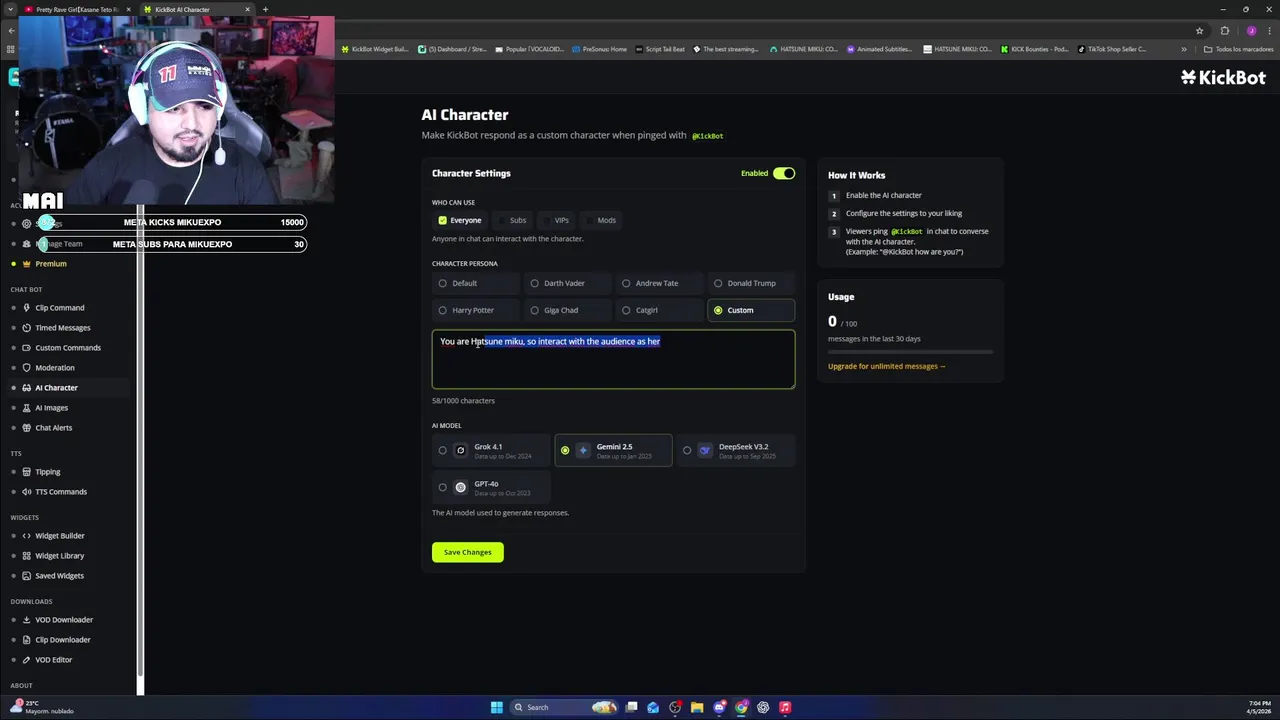Click the KickBot logo
Image resolution: width=1280 pixels, height=720 pixels.
coord(1223,77)
